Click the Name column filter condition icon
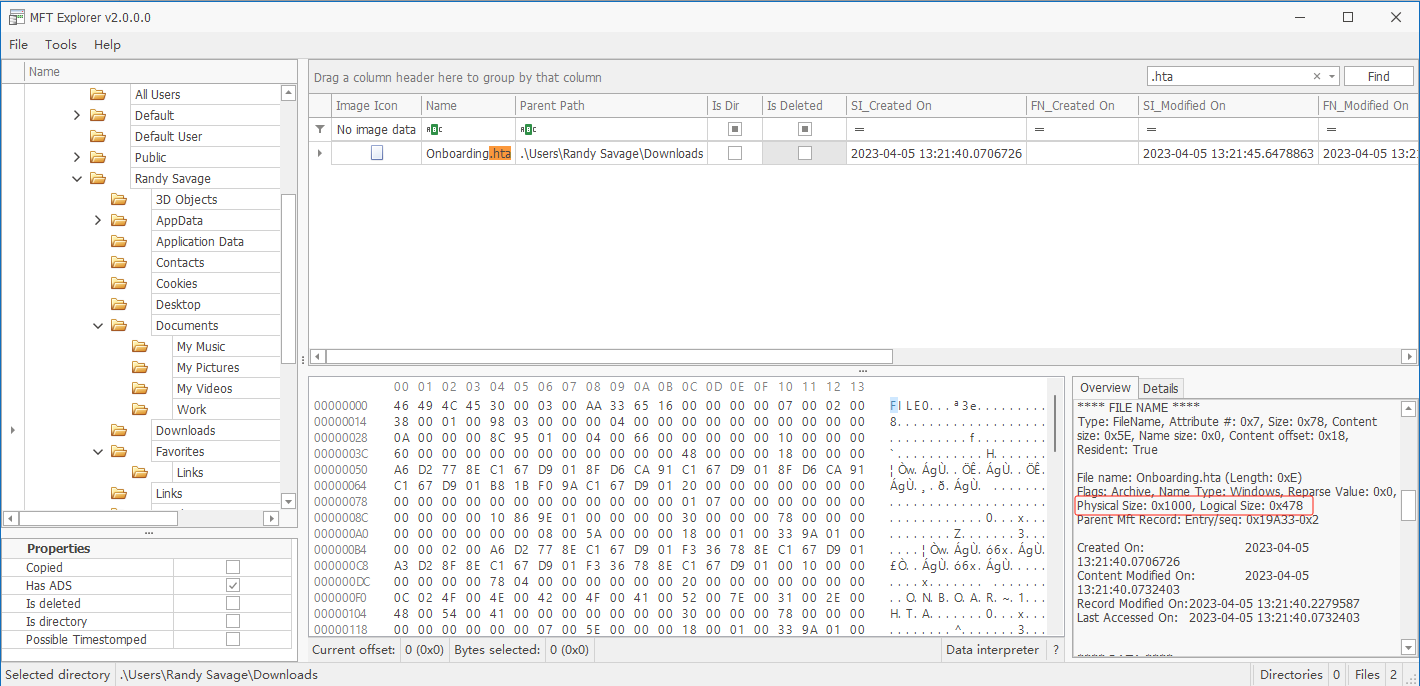1420x686 pixels. coord(434,129)
